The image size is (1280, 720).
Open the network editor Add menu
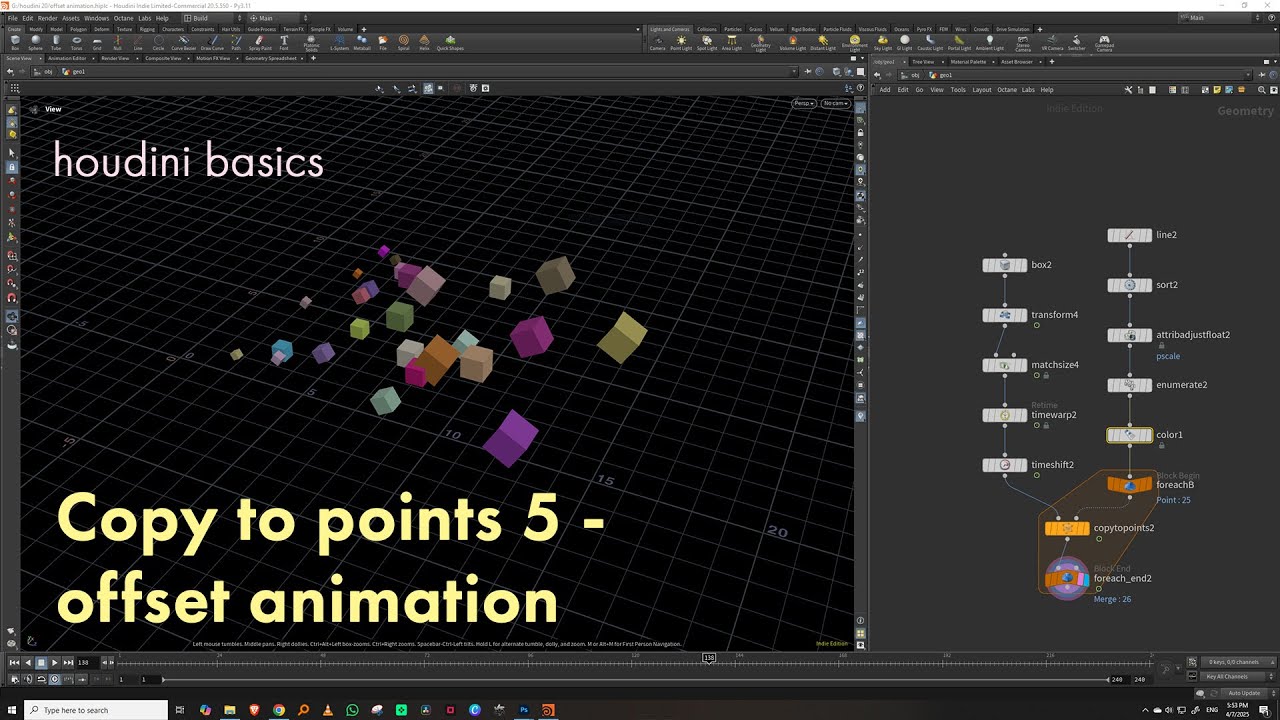(885, 90)
